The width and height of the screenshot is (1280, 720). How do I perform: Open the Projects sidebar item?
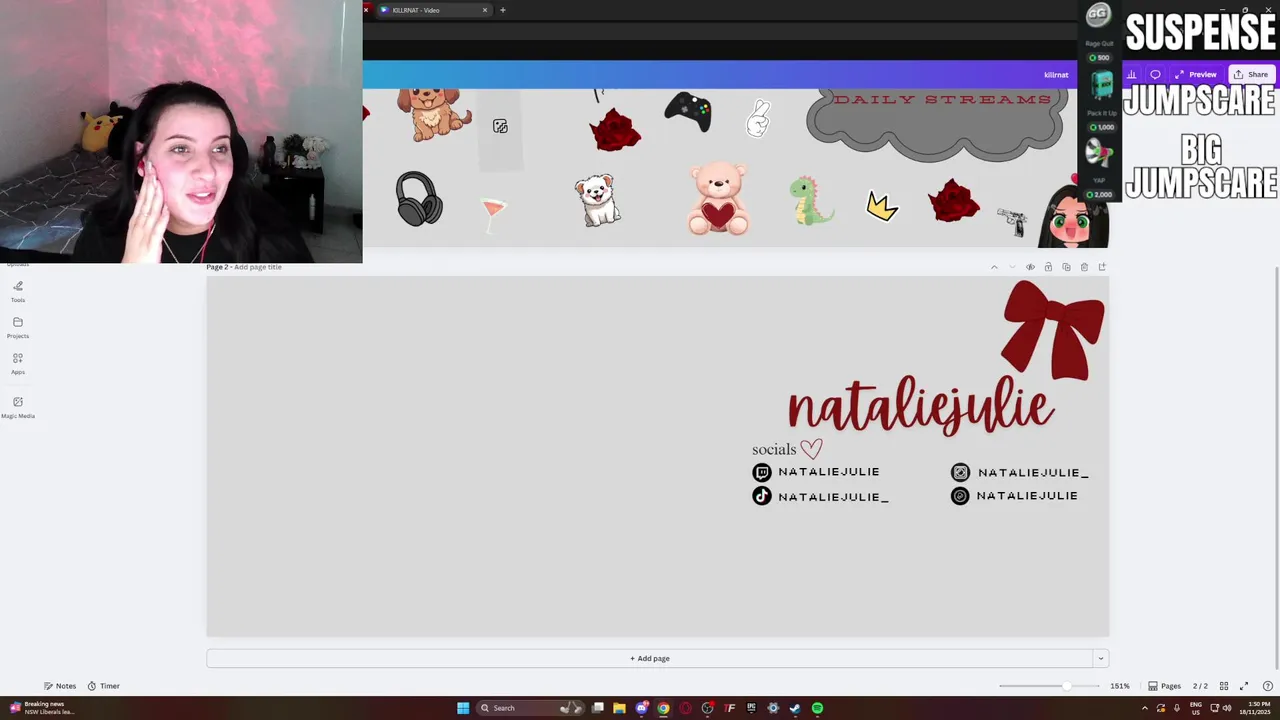tap(18, 327)
